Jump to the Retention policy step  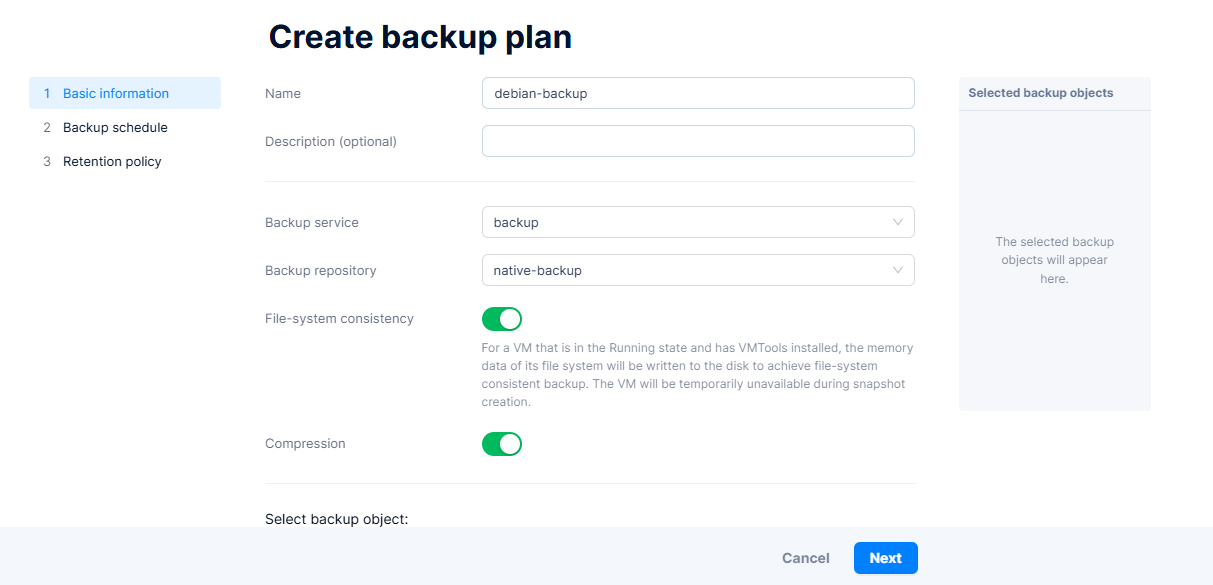112,161
